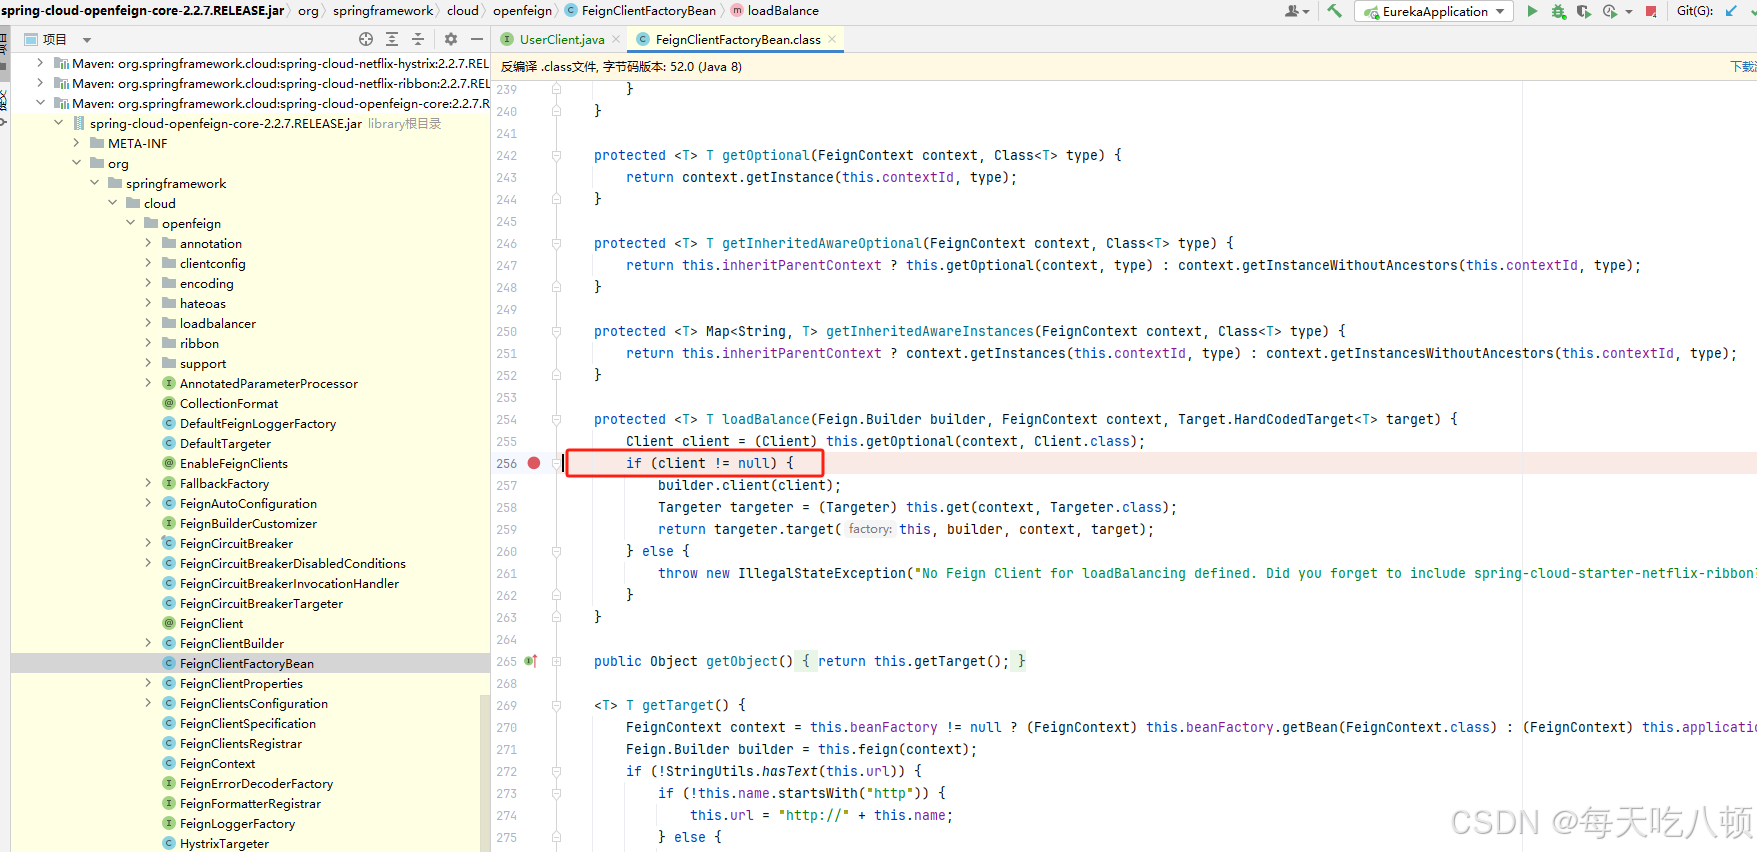The height and width of the screenshot is (852, 1757).
Task: Run with profiler using the clock-play icon
Action: [1609, 11]
